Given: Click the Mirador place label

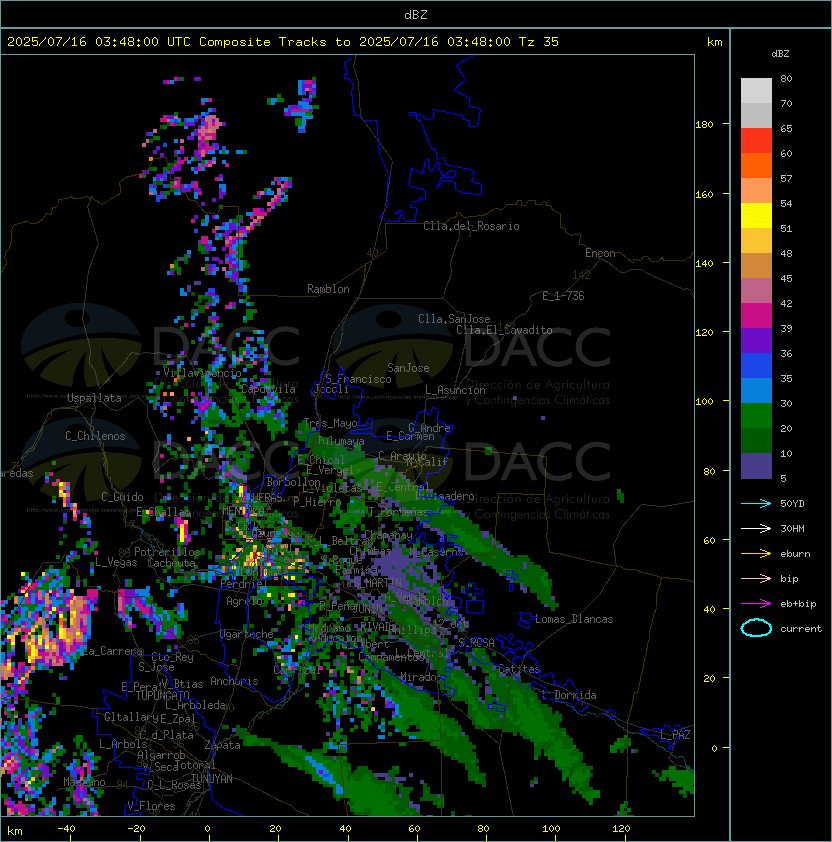Looking at the screenshot, I should pos(419,677).
